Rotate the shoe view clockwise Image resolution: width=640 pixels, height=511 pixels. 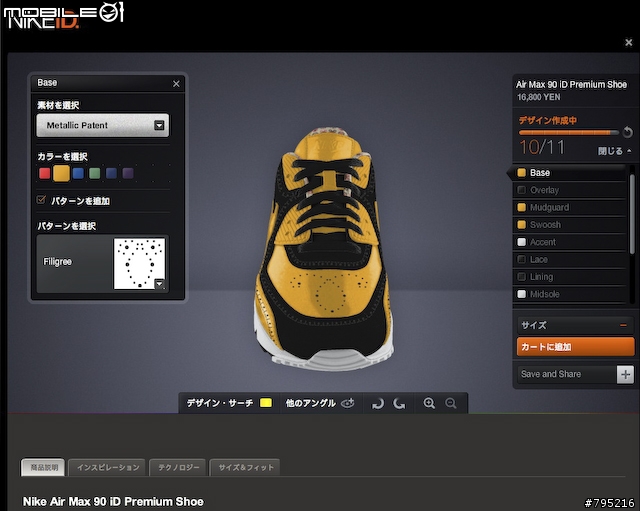point(378,404)
